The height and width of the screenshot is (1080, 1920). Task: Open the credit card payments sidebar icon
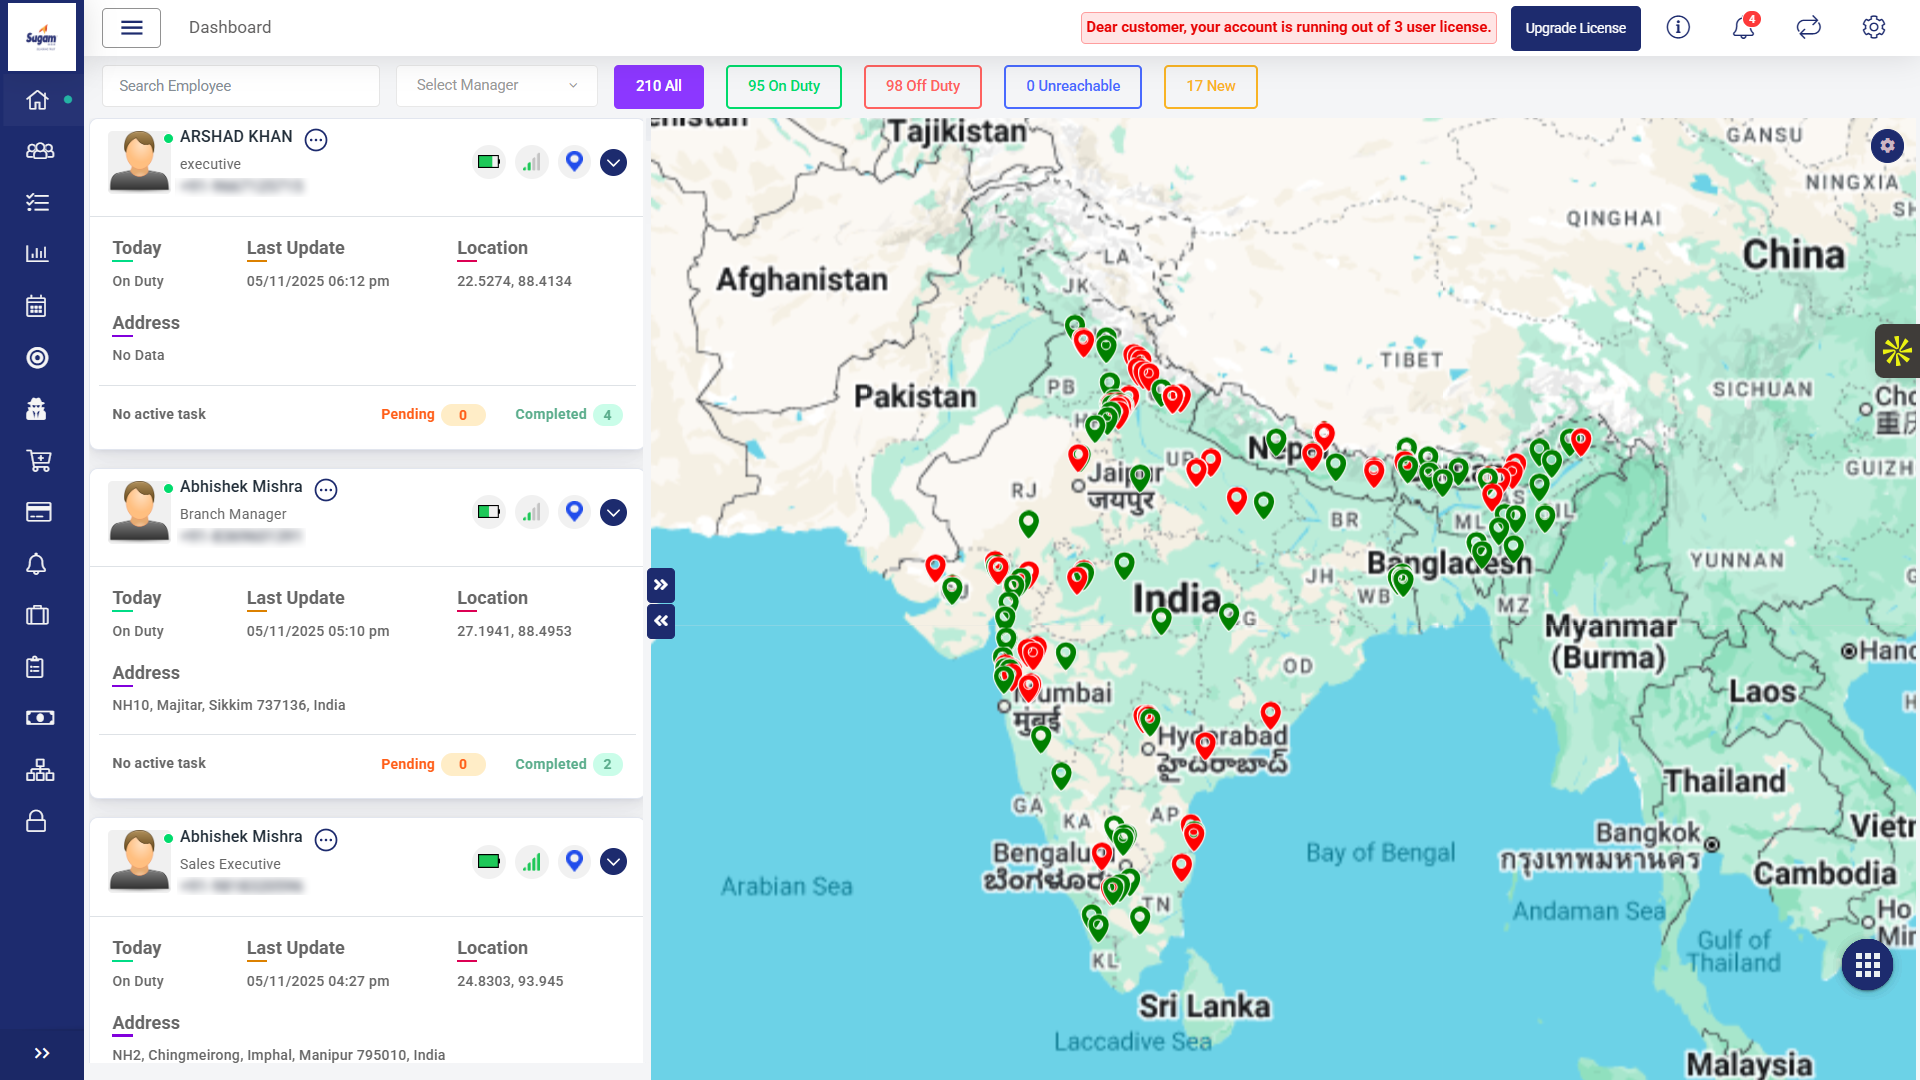point(38,512)
